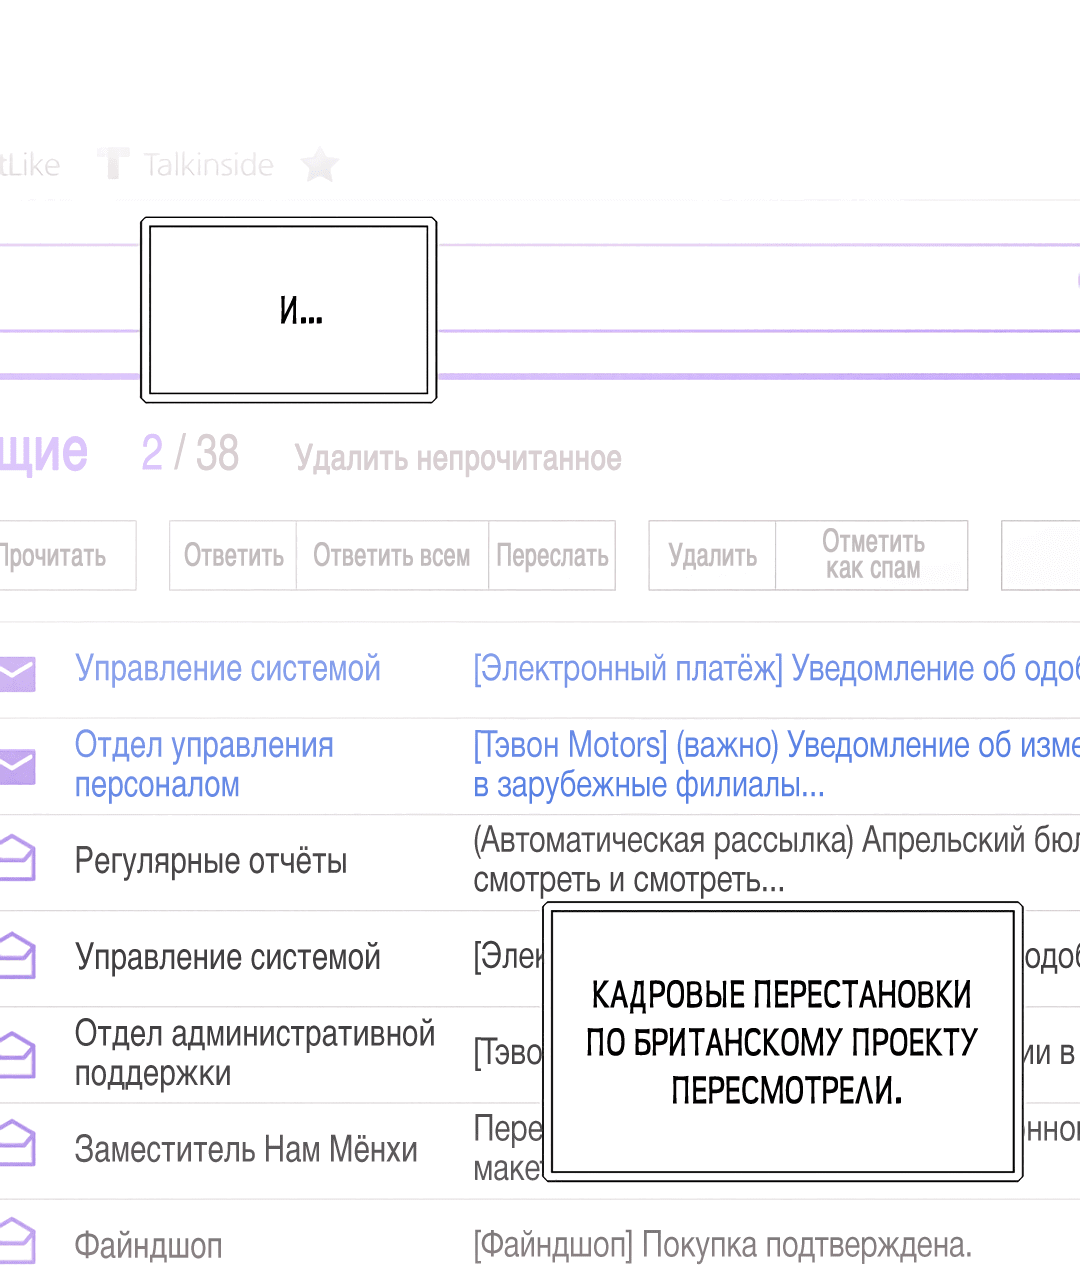
Task: Select sender Заместитель Нам Мёнхи
Action: [246, 1150]
